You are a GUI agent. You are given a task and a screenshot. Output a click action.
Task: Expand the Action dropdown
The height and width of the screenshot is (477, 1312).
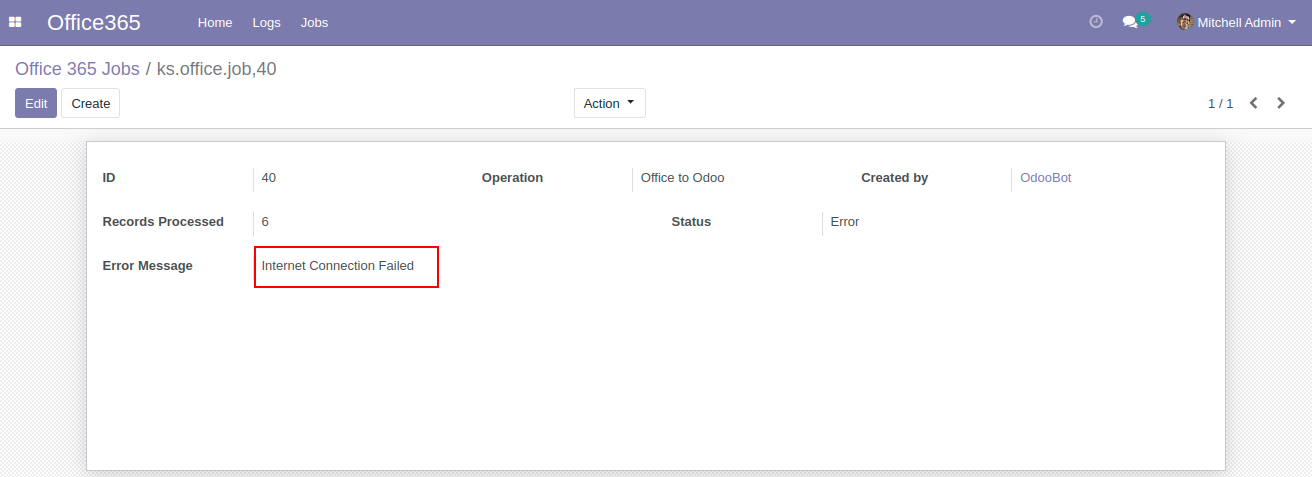pyautogui.click(x=609, y=103)
